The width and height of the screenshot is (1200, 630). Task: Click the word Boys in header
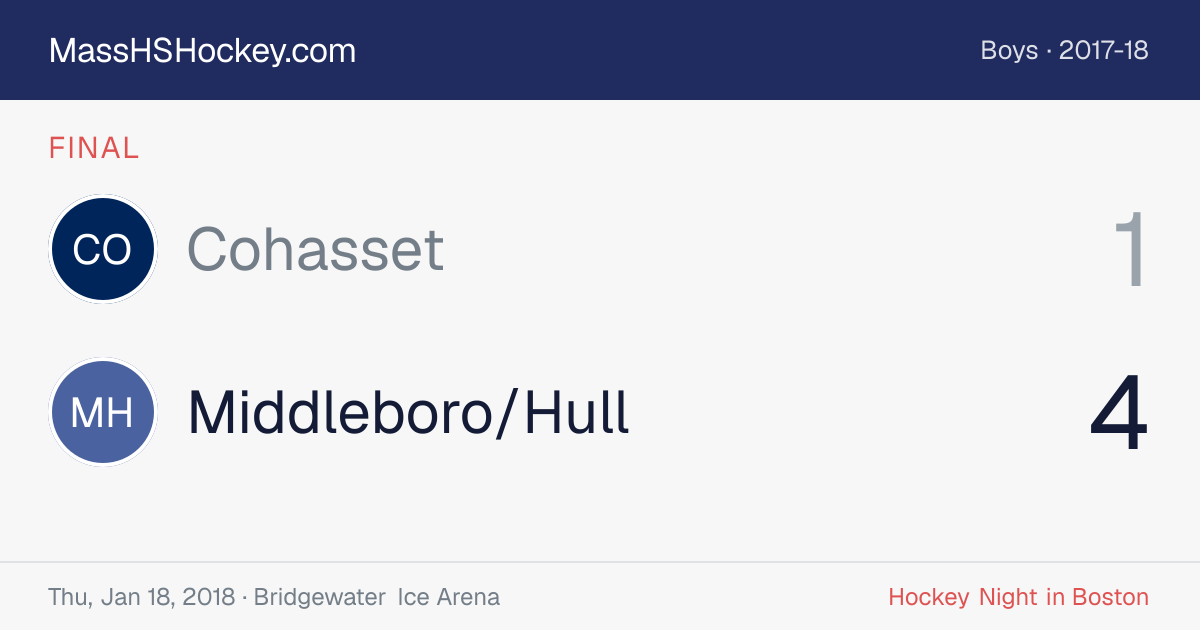1009,50
